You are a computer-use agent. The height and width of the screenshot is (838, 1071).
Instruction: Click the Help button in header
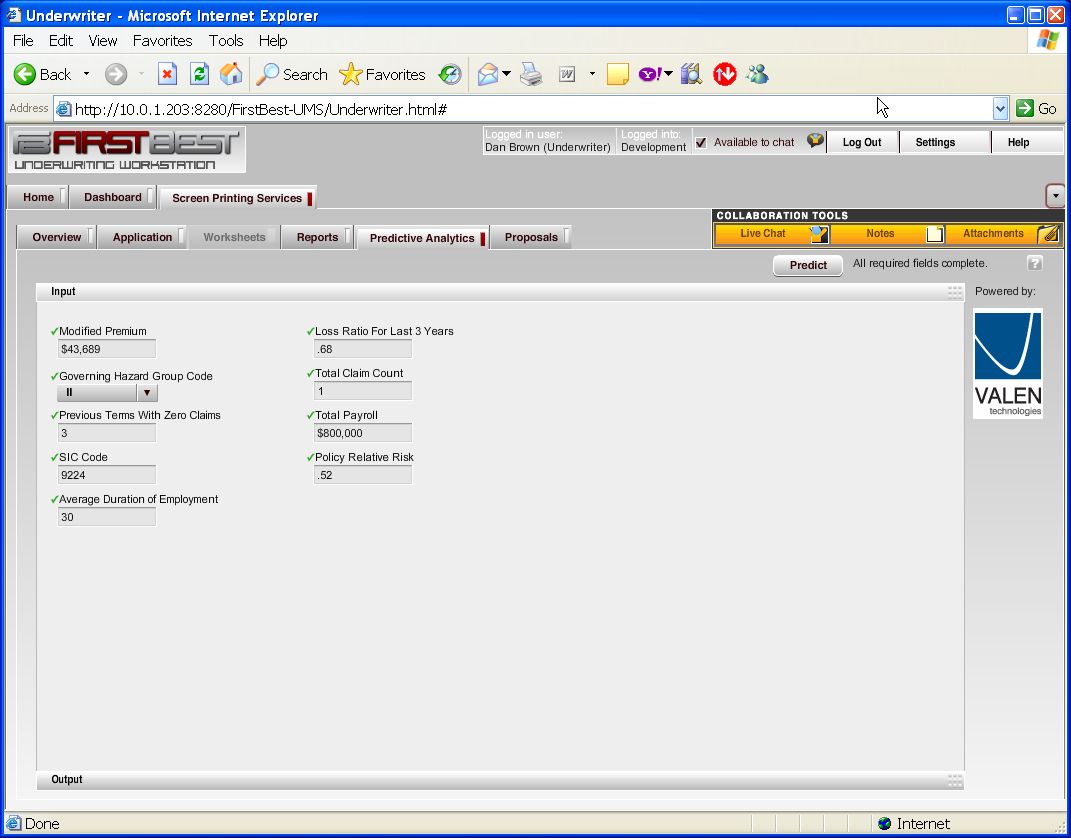(1018, 142)
